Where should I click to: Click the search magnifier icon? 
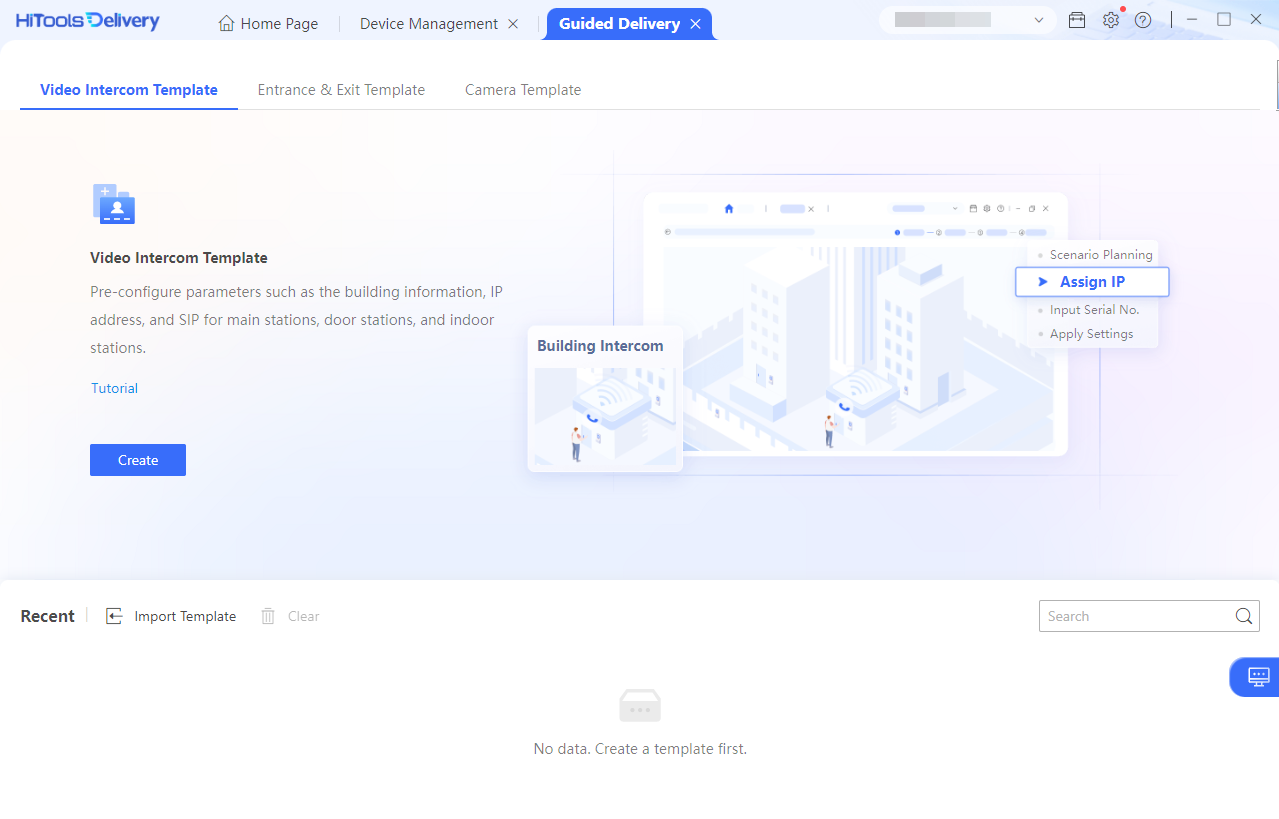tap(1243, 616)
